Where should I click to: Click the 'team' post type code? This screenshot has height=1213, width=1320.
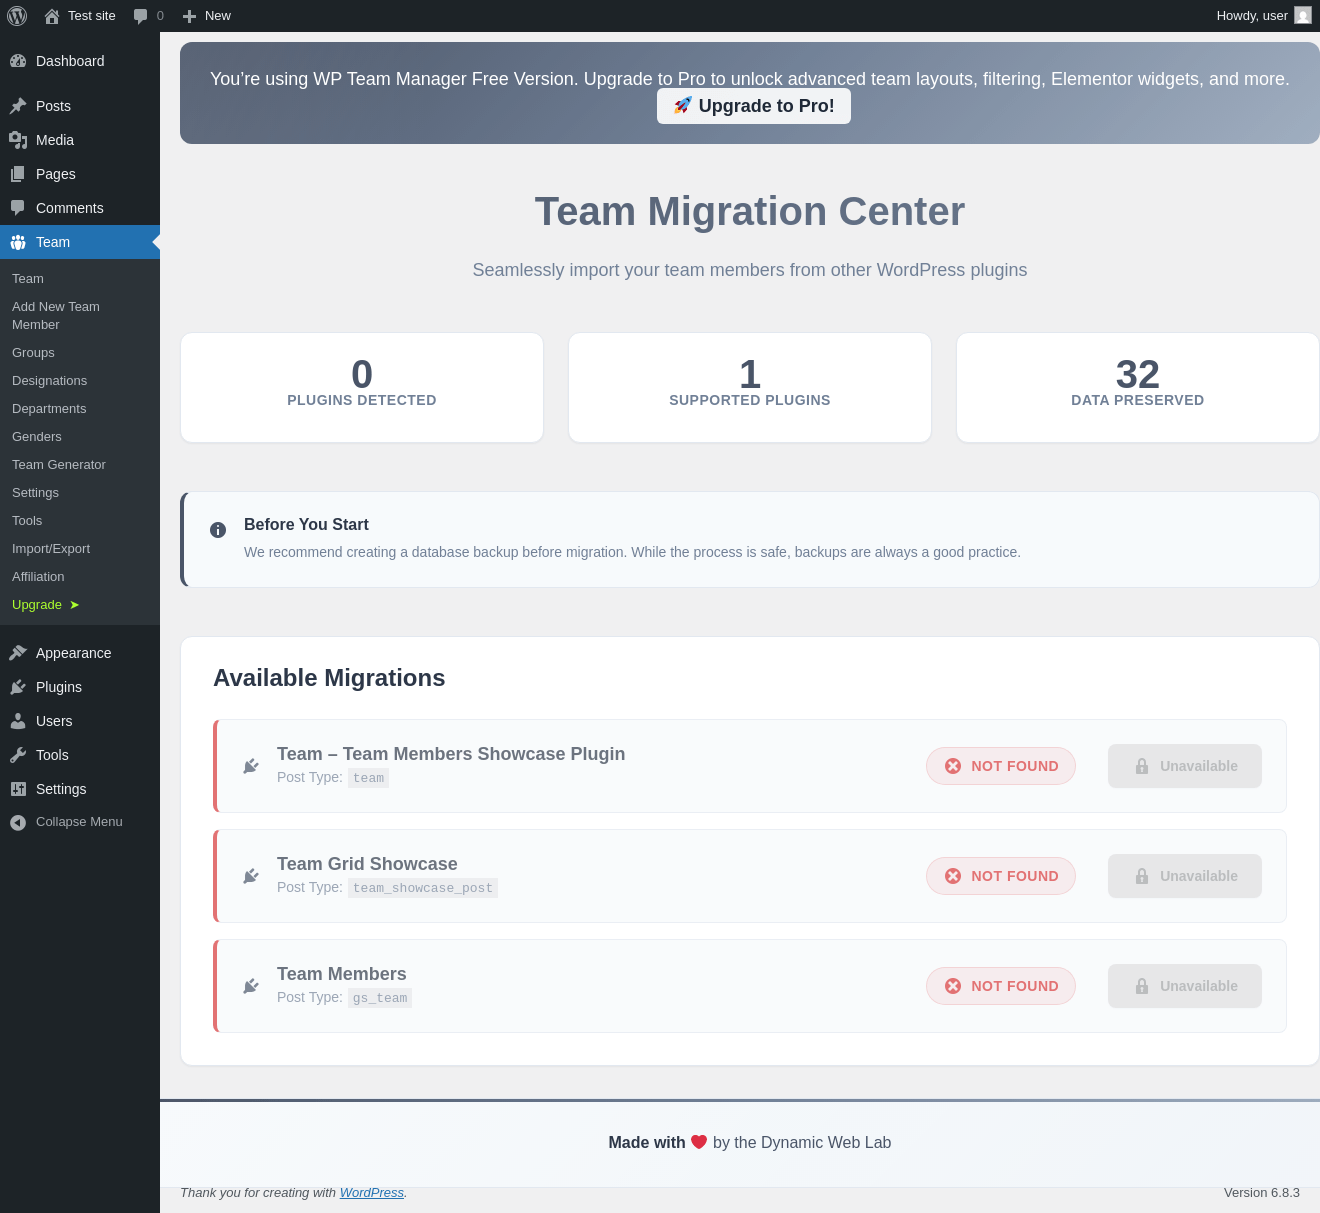point(368,778)
